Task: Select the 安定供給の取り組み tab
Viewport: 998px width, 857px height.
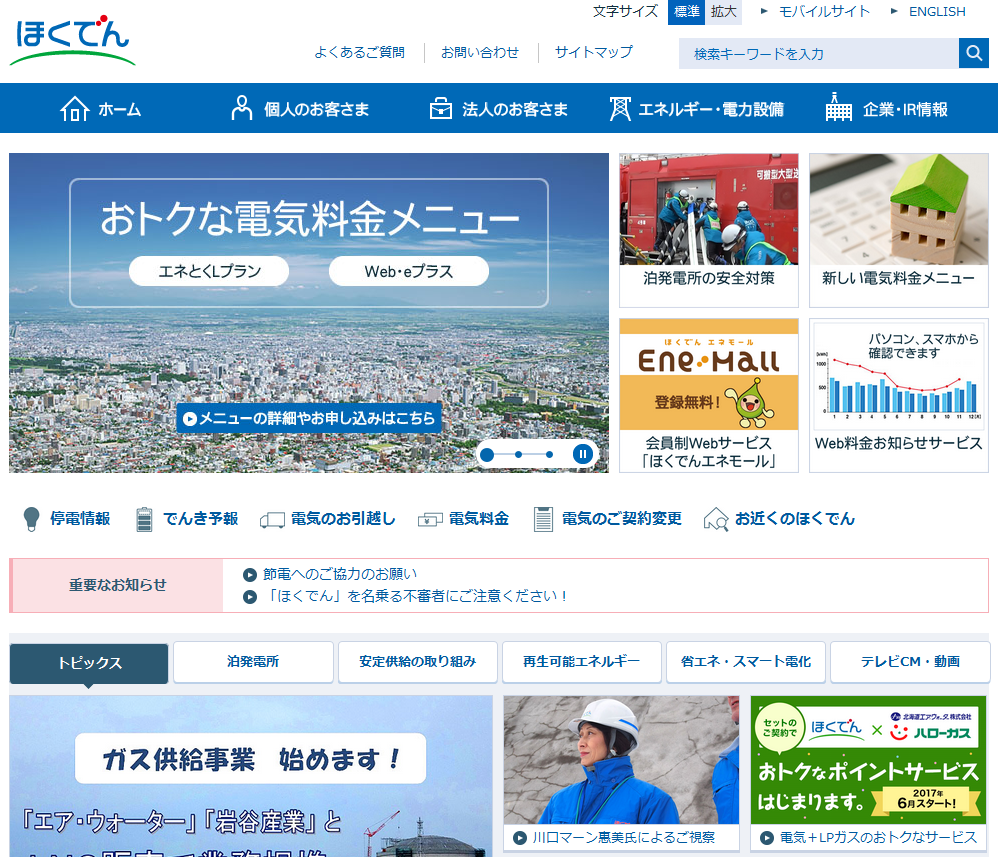Action: [x=418, y=662]
